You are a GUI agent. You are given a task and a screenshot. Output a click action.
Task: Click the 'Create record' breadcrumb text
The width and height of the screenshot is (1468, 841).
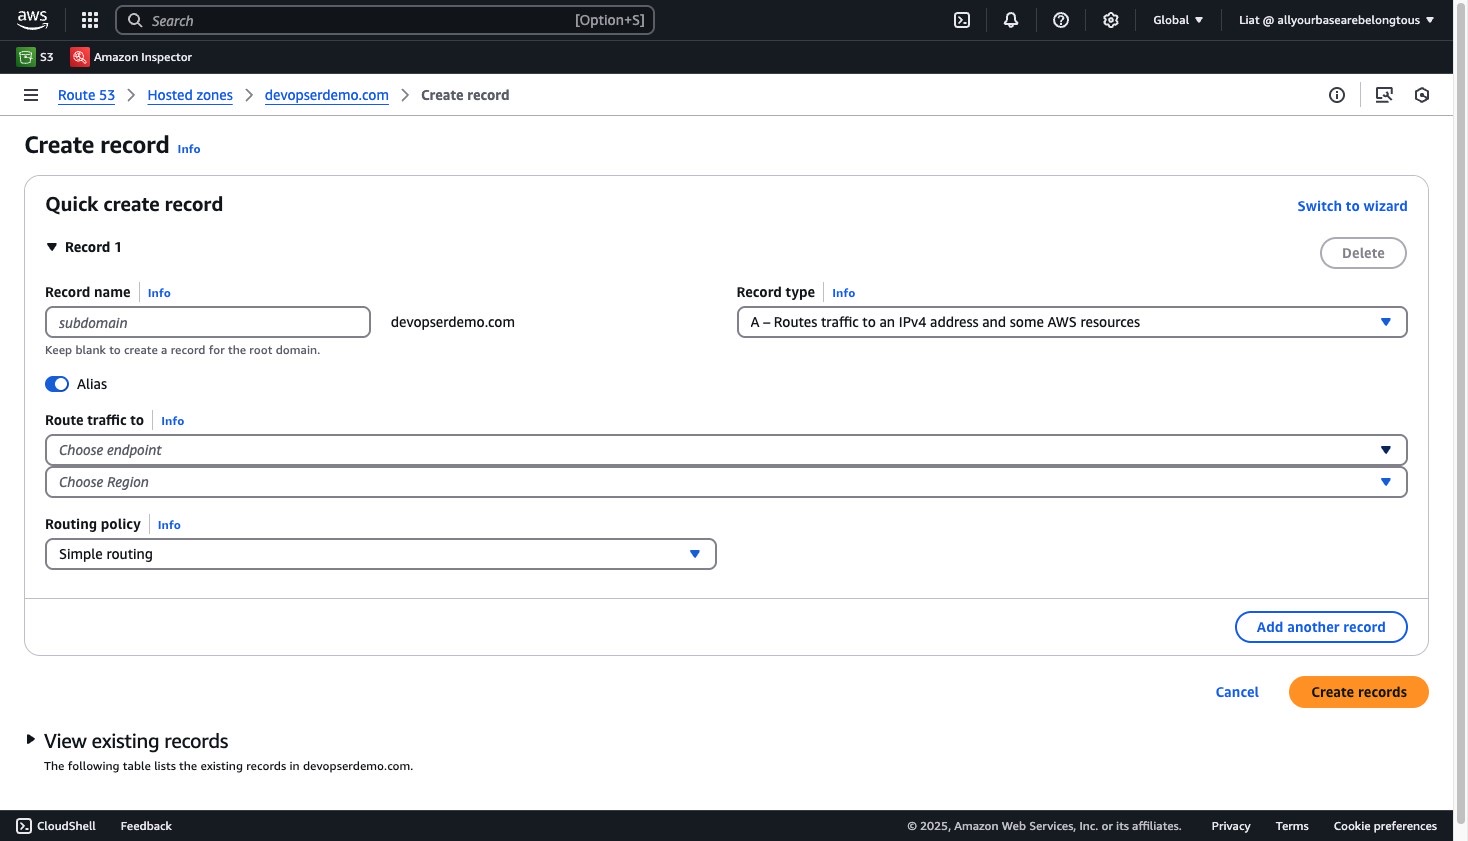[x=465, y=95]
